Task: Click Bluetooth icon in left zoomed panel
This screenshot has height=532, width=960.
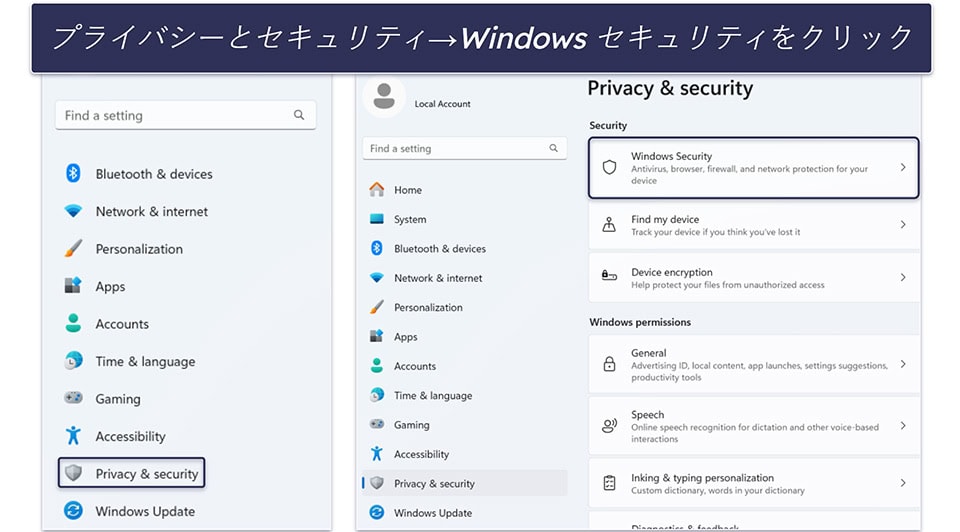Action: click(x=73, y=174)
